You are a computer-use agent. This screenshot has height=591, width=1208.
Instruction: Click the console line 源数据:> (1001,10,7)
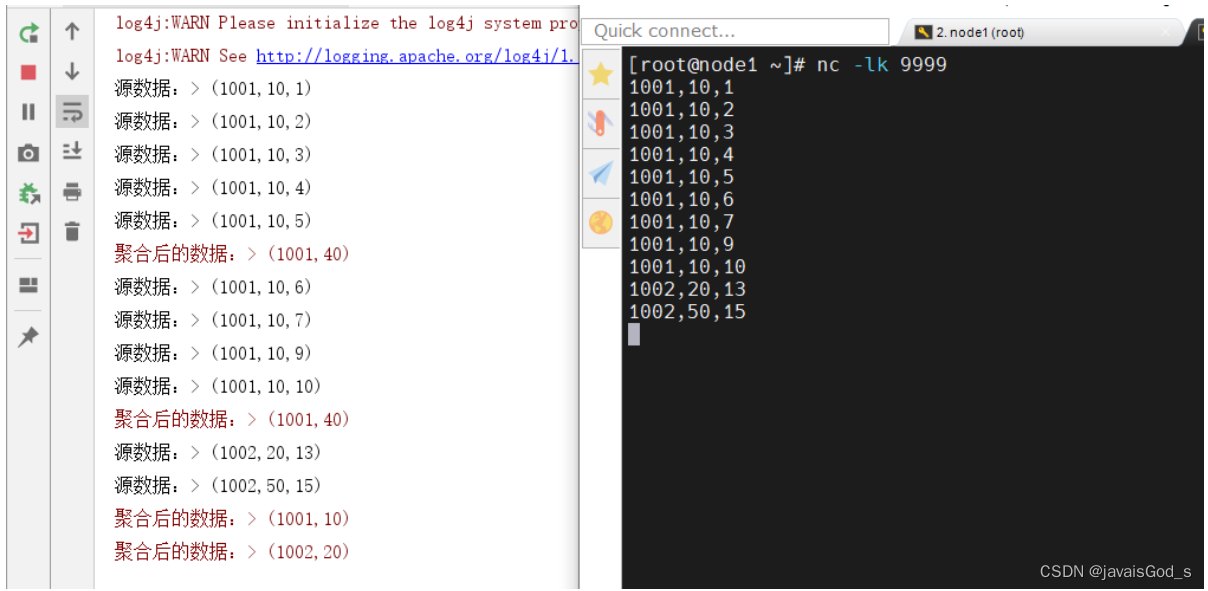[x=214, y=320]
